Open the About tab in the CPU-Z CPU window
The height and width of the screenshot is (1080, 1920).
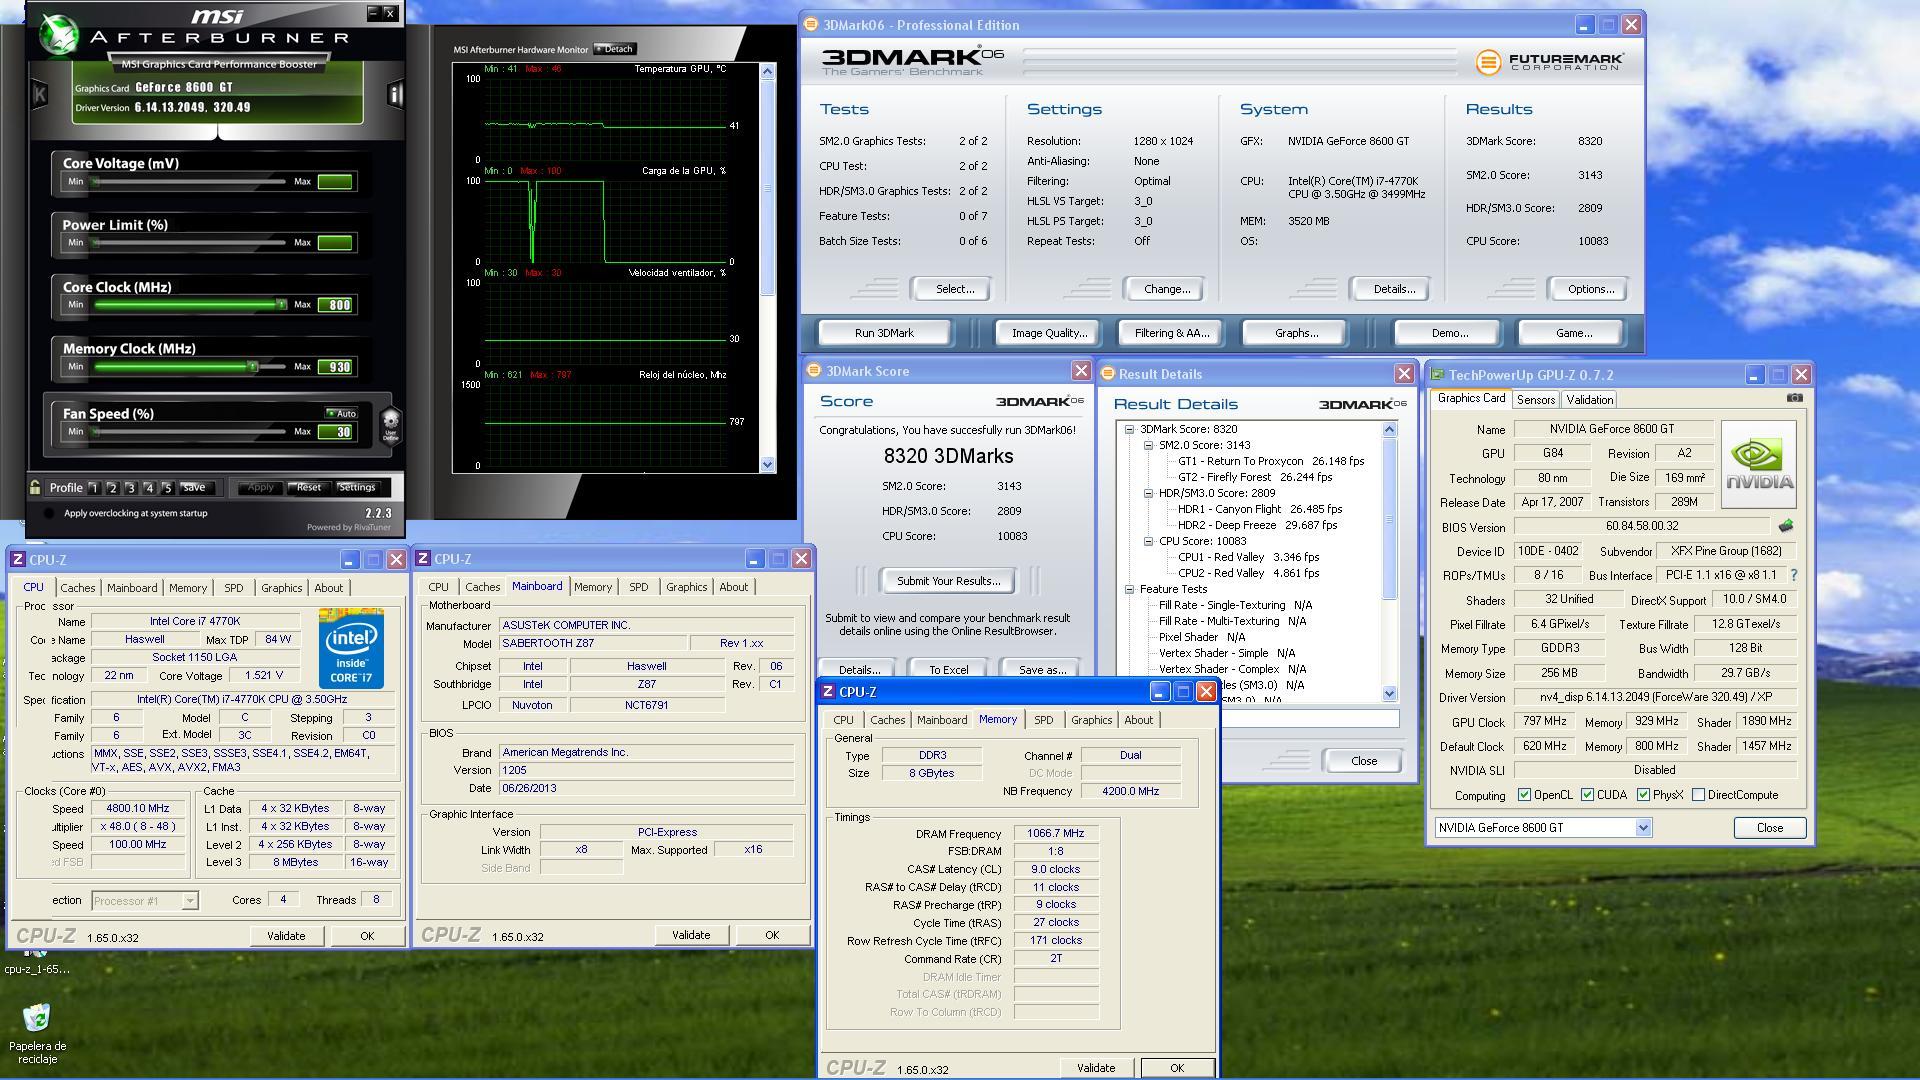(x=328, y=588)
